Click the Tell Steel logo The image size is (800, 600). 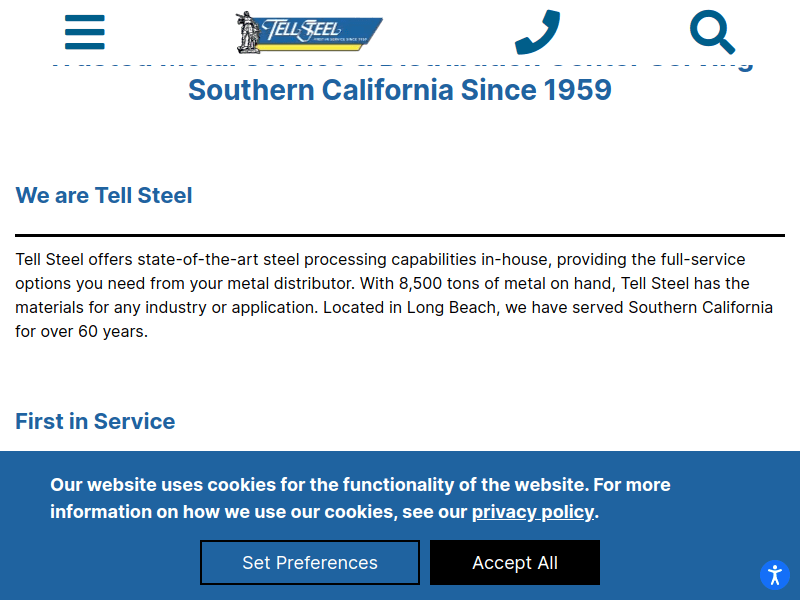point(309,32)
